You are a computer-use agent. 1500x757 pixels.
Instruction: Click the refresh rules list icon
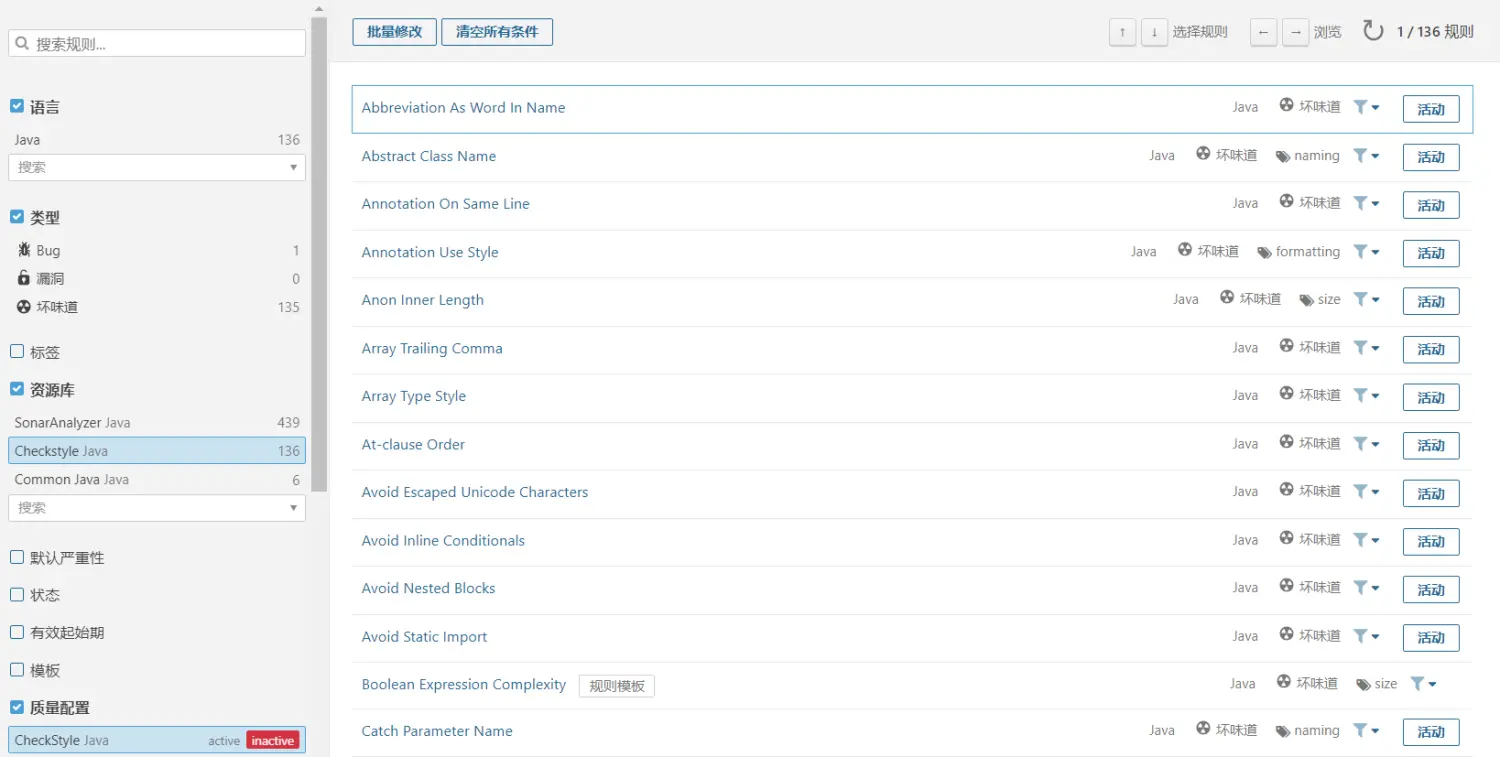click(1369, 31)
